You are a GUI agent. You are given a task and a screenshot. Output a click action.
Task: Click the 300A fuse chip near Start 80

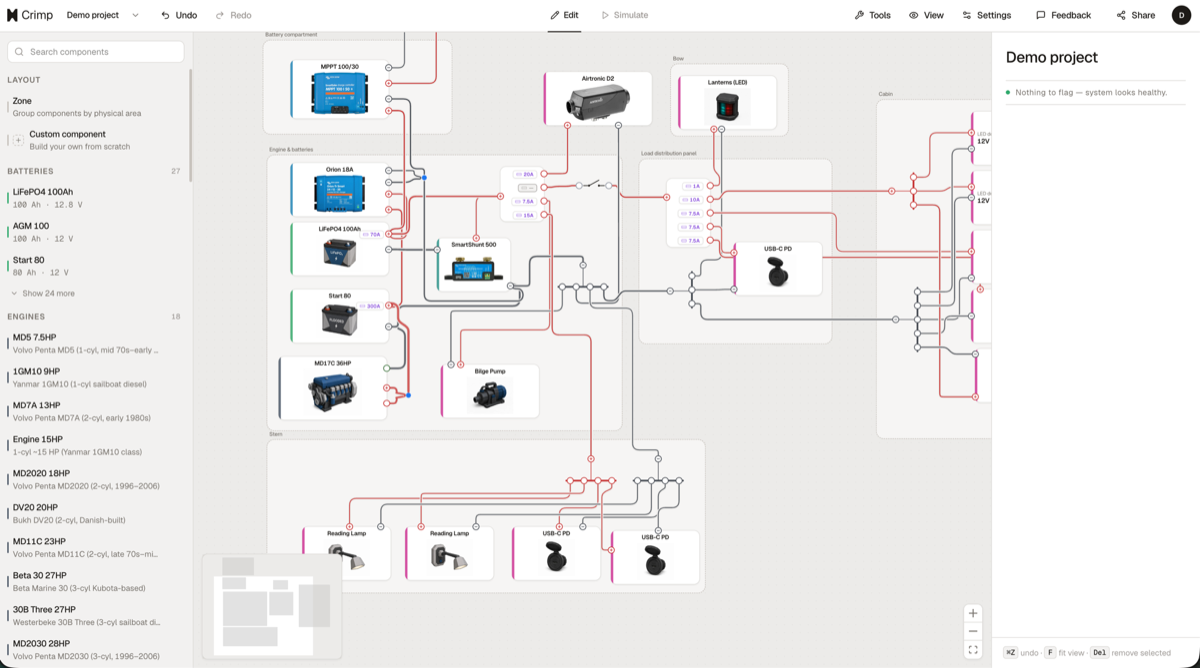370,306
